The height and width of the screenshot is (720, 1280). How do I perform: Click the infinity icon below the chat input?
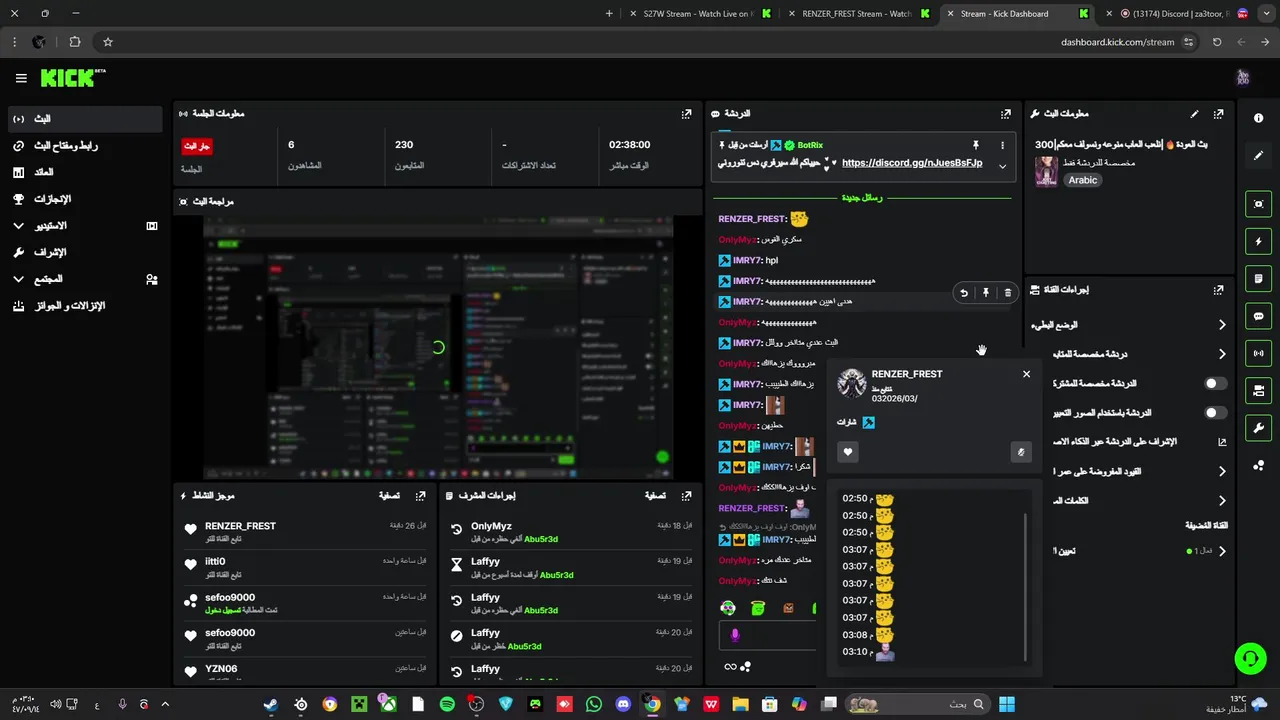click(730, 667)
